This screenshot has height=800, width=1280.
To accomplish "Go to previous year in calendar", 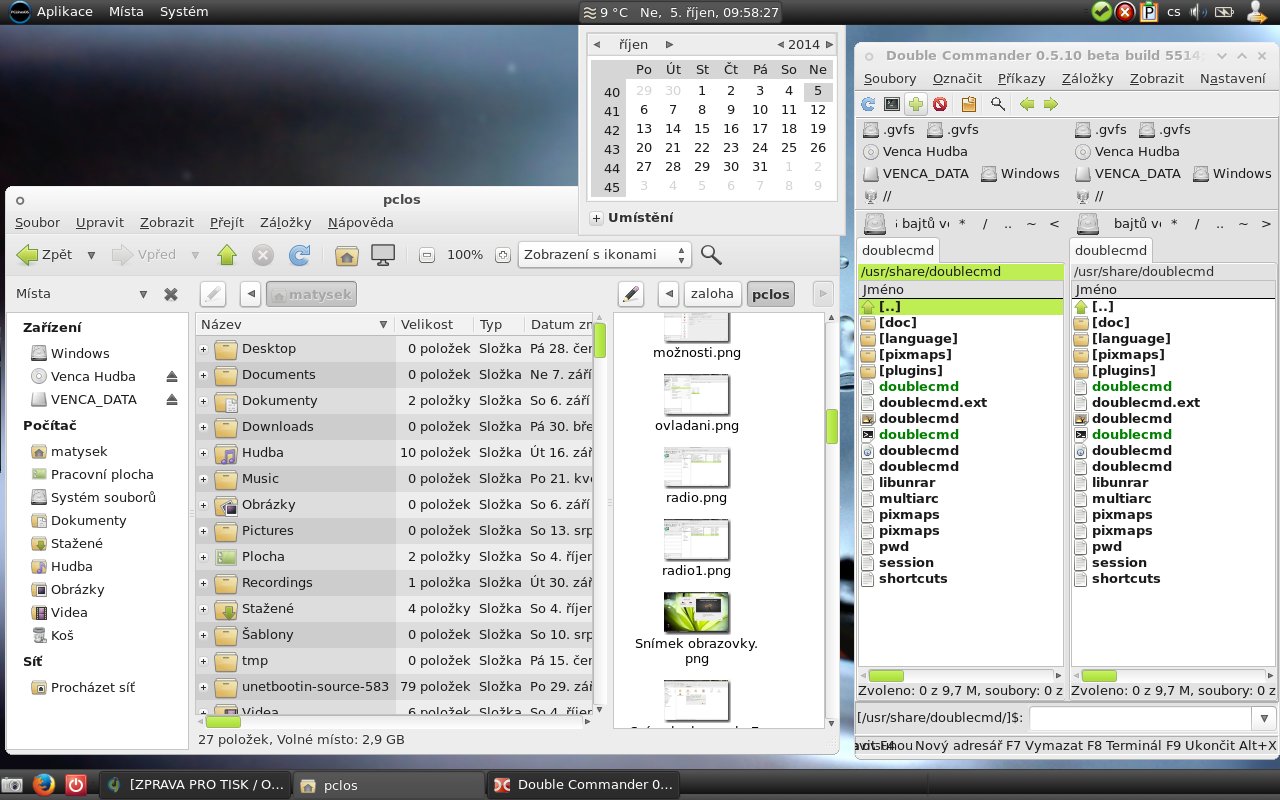I will point(781,44).
